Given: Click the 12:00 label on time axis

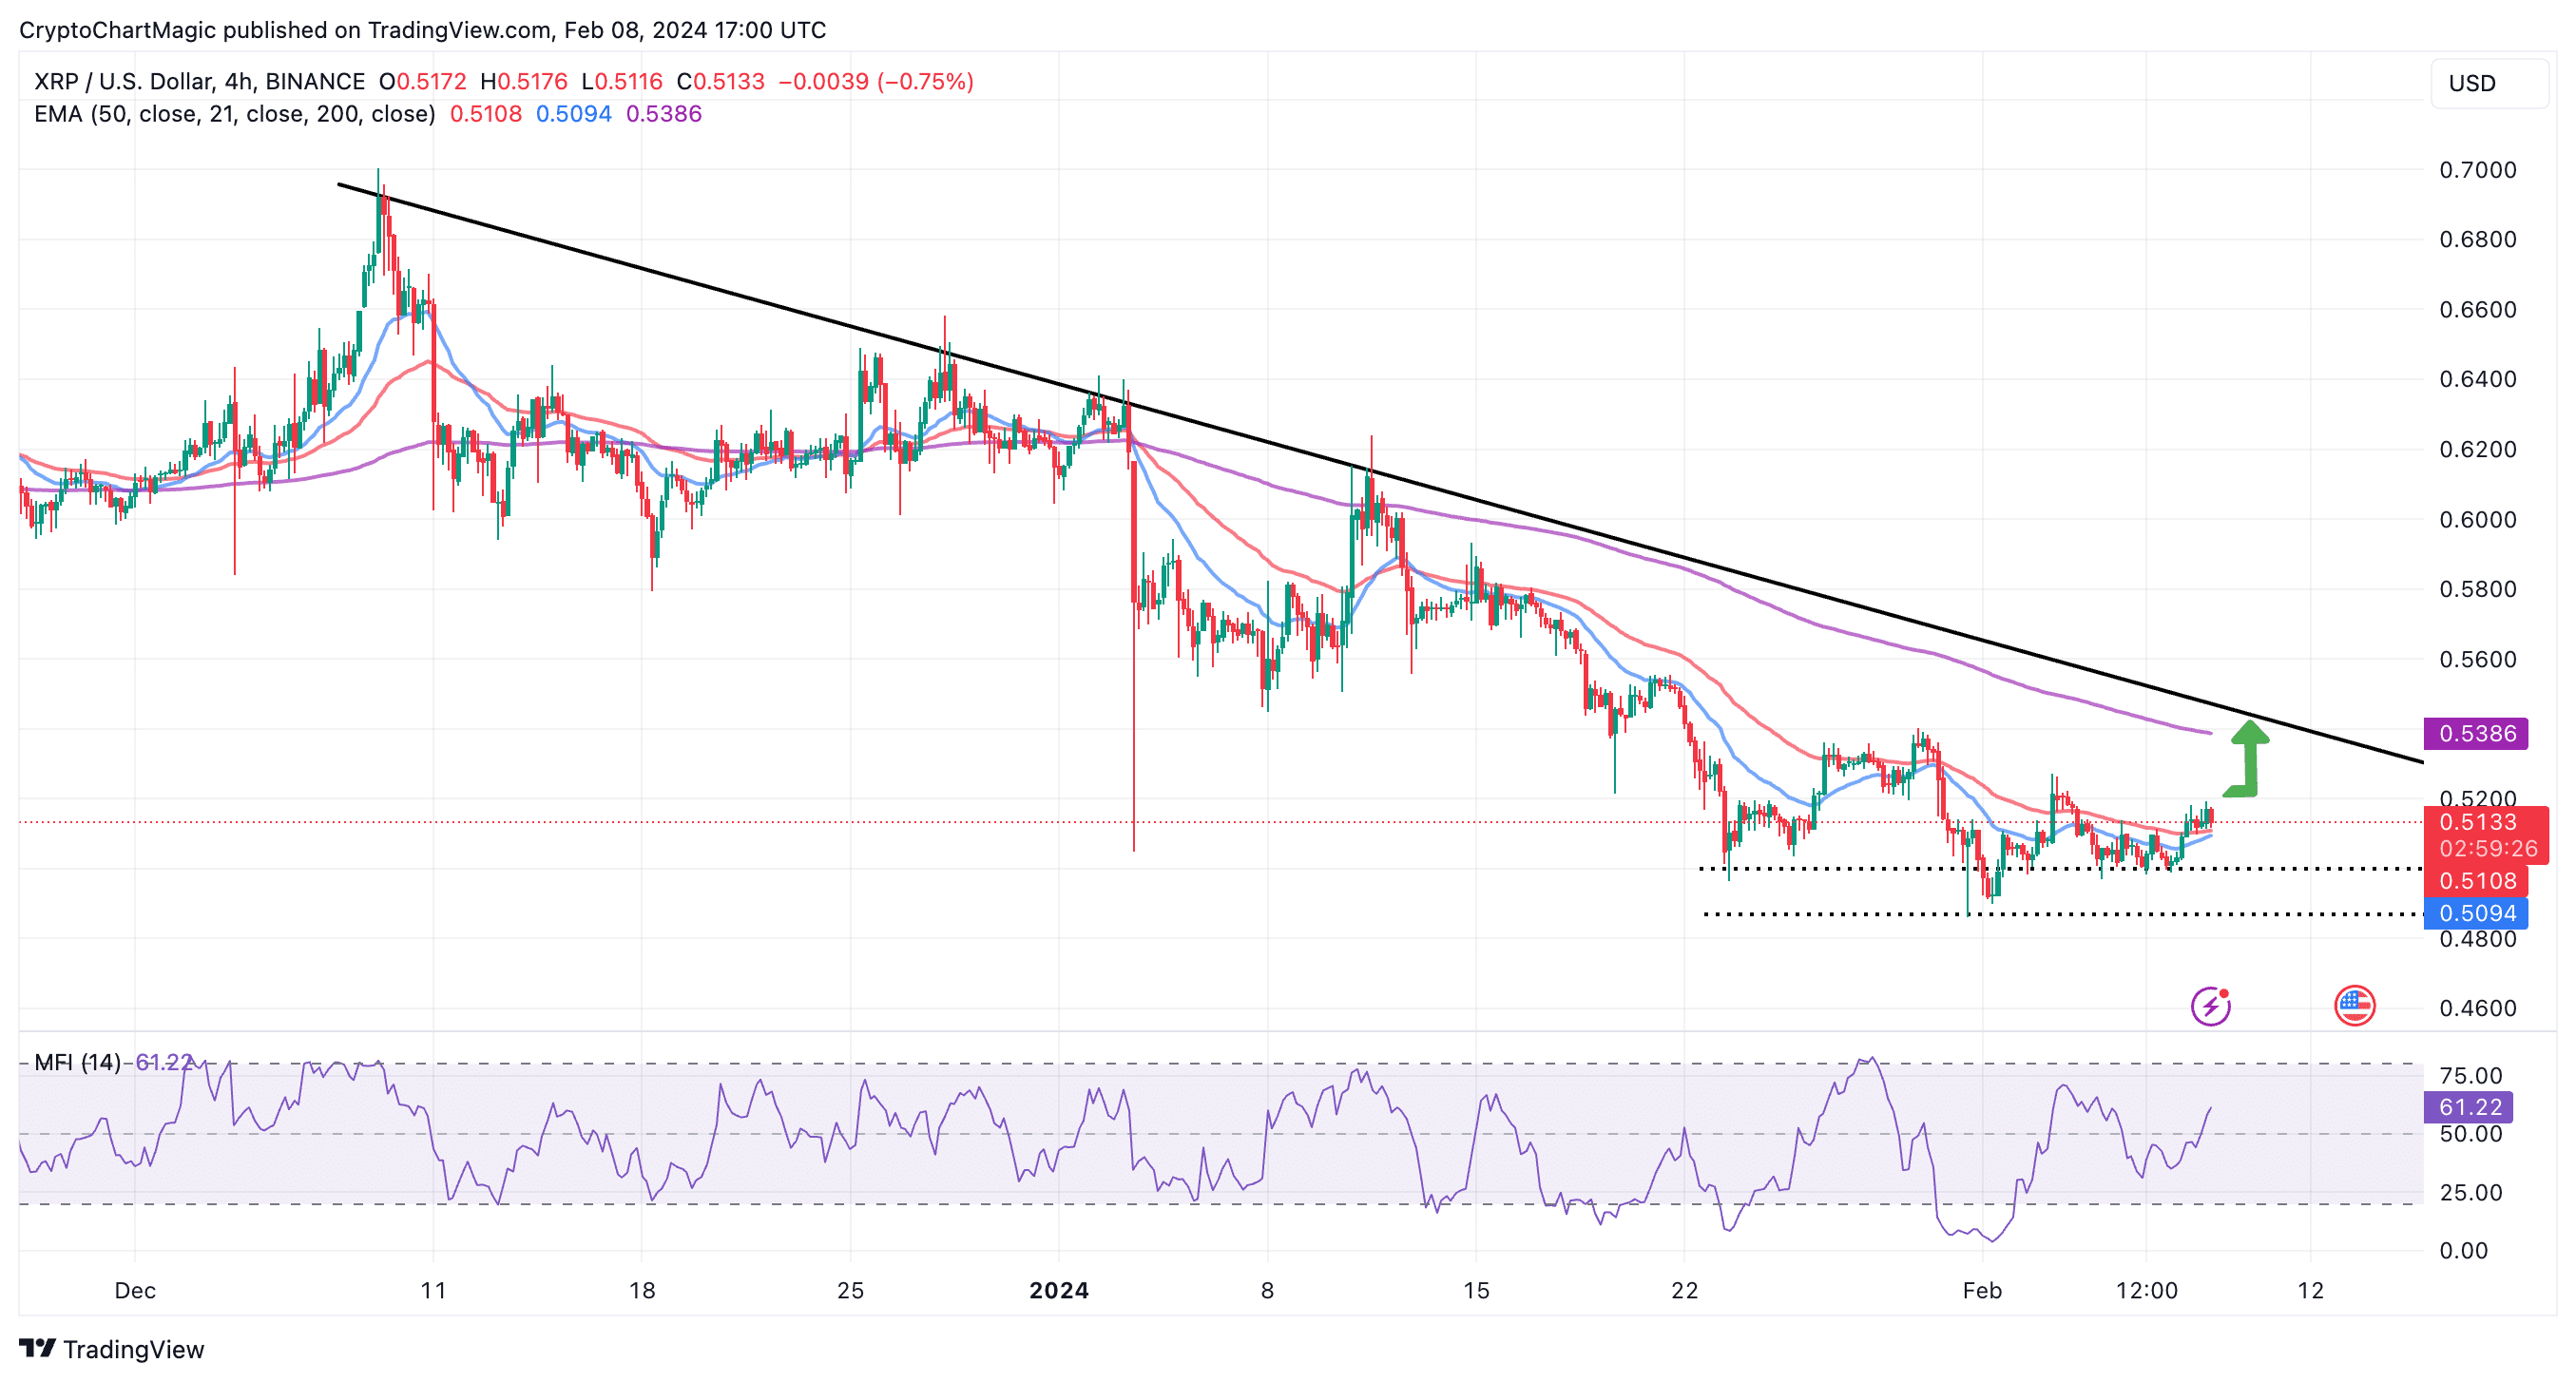Looking at the screenshot, I should (2146, 1290).
